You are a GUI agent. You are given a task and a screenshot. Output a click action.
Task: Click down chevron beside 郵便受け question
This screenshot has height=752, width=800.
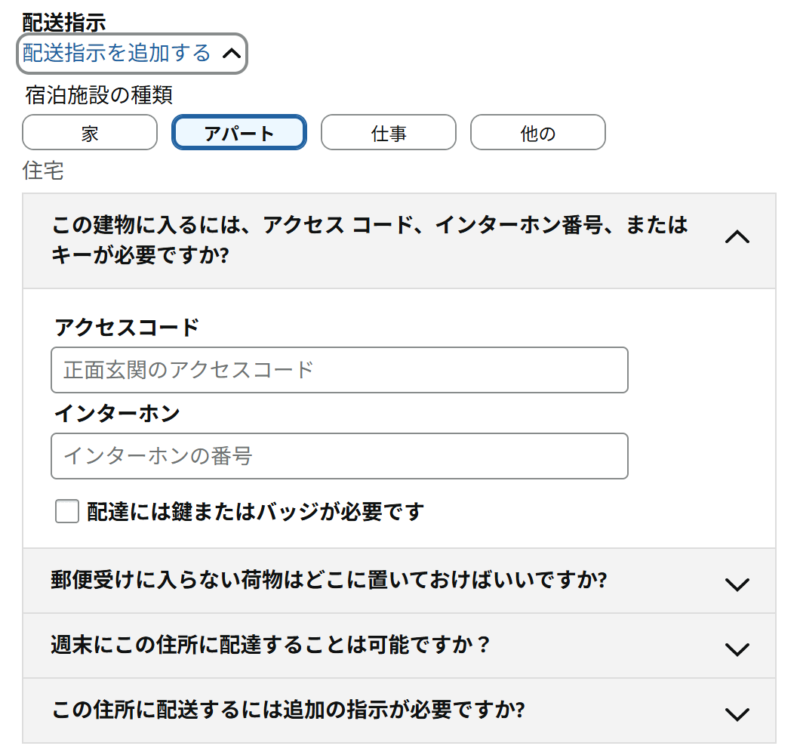click(x=737, y=584)
